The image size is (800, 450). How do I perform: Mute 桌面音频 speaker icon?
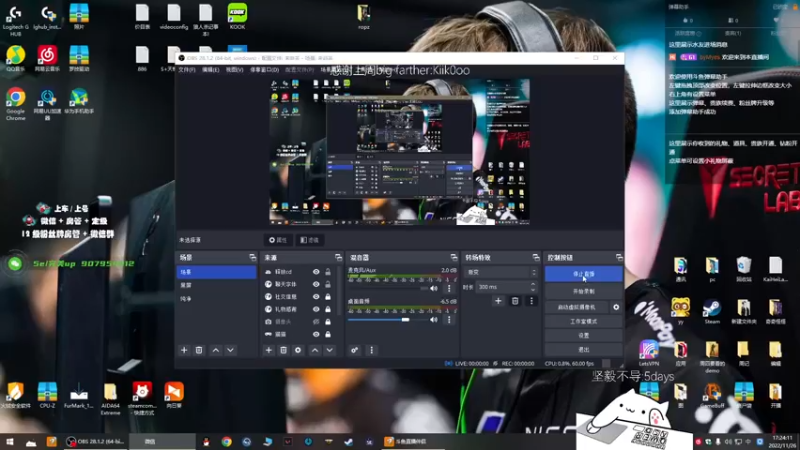coord(434,320)
